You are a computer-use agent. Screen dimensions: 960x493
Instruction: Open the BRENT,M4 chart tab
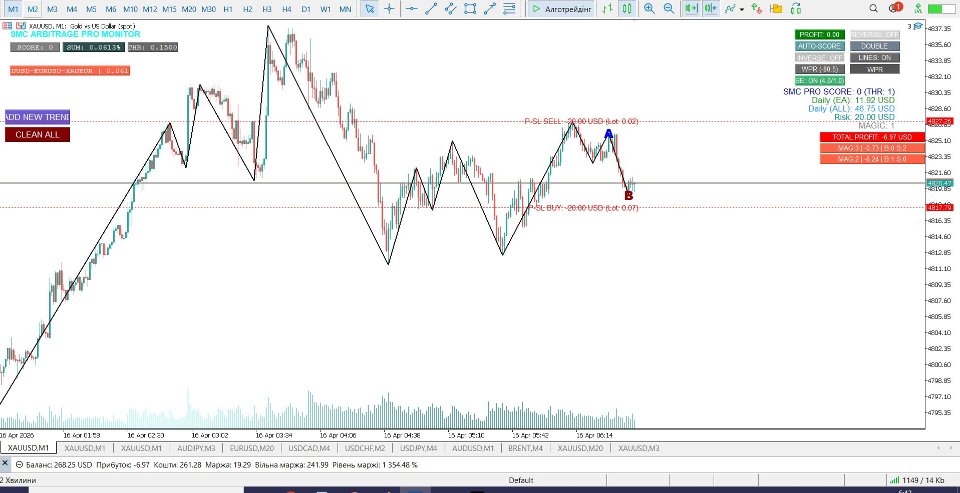(525, 448)
